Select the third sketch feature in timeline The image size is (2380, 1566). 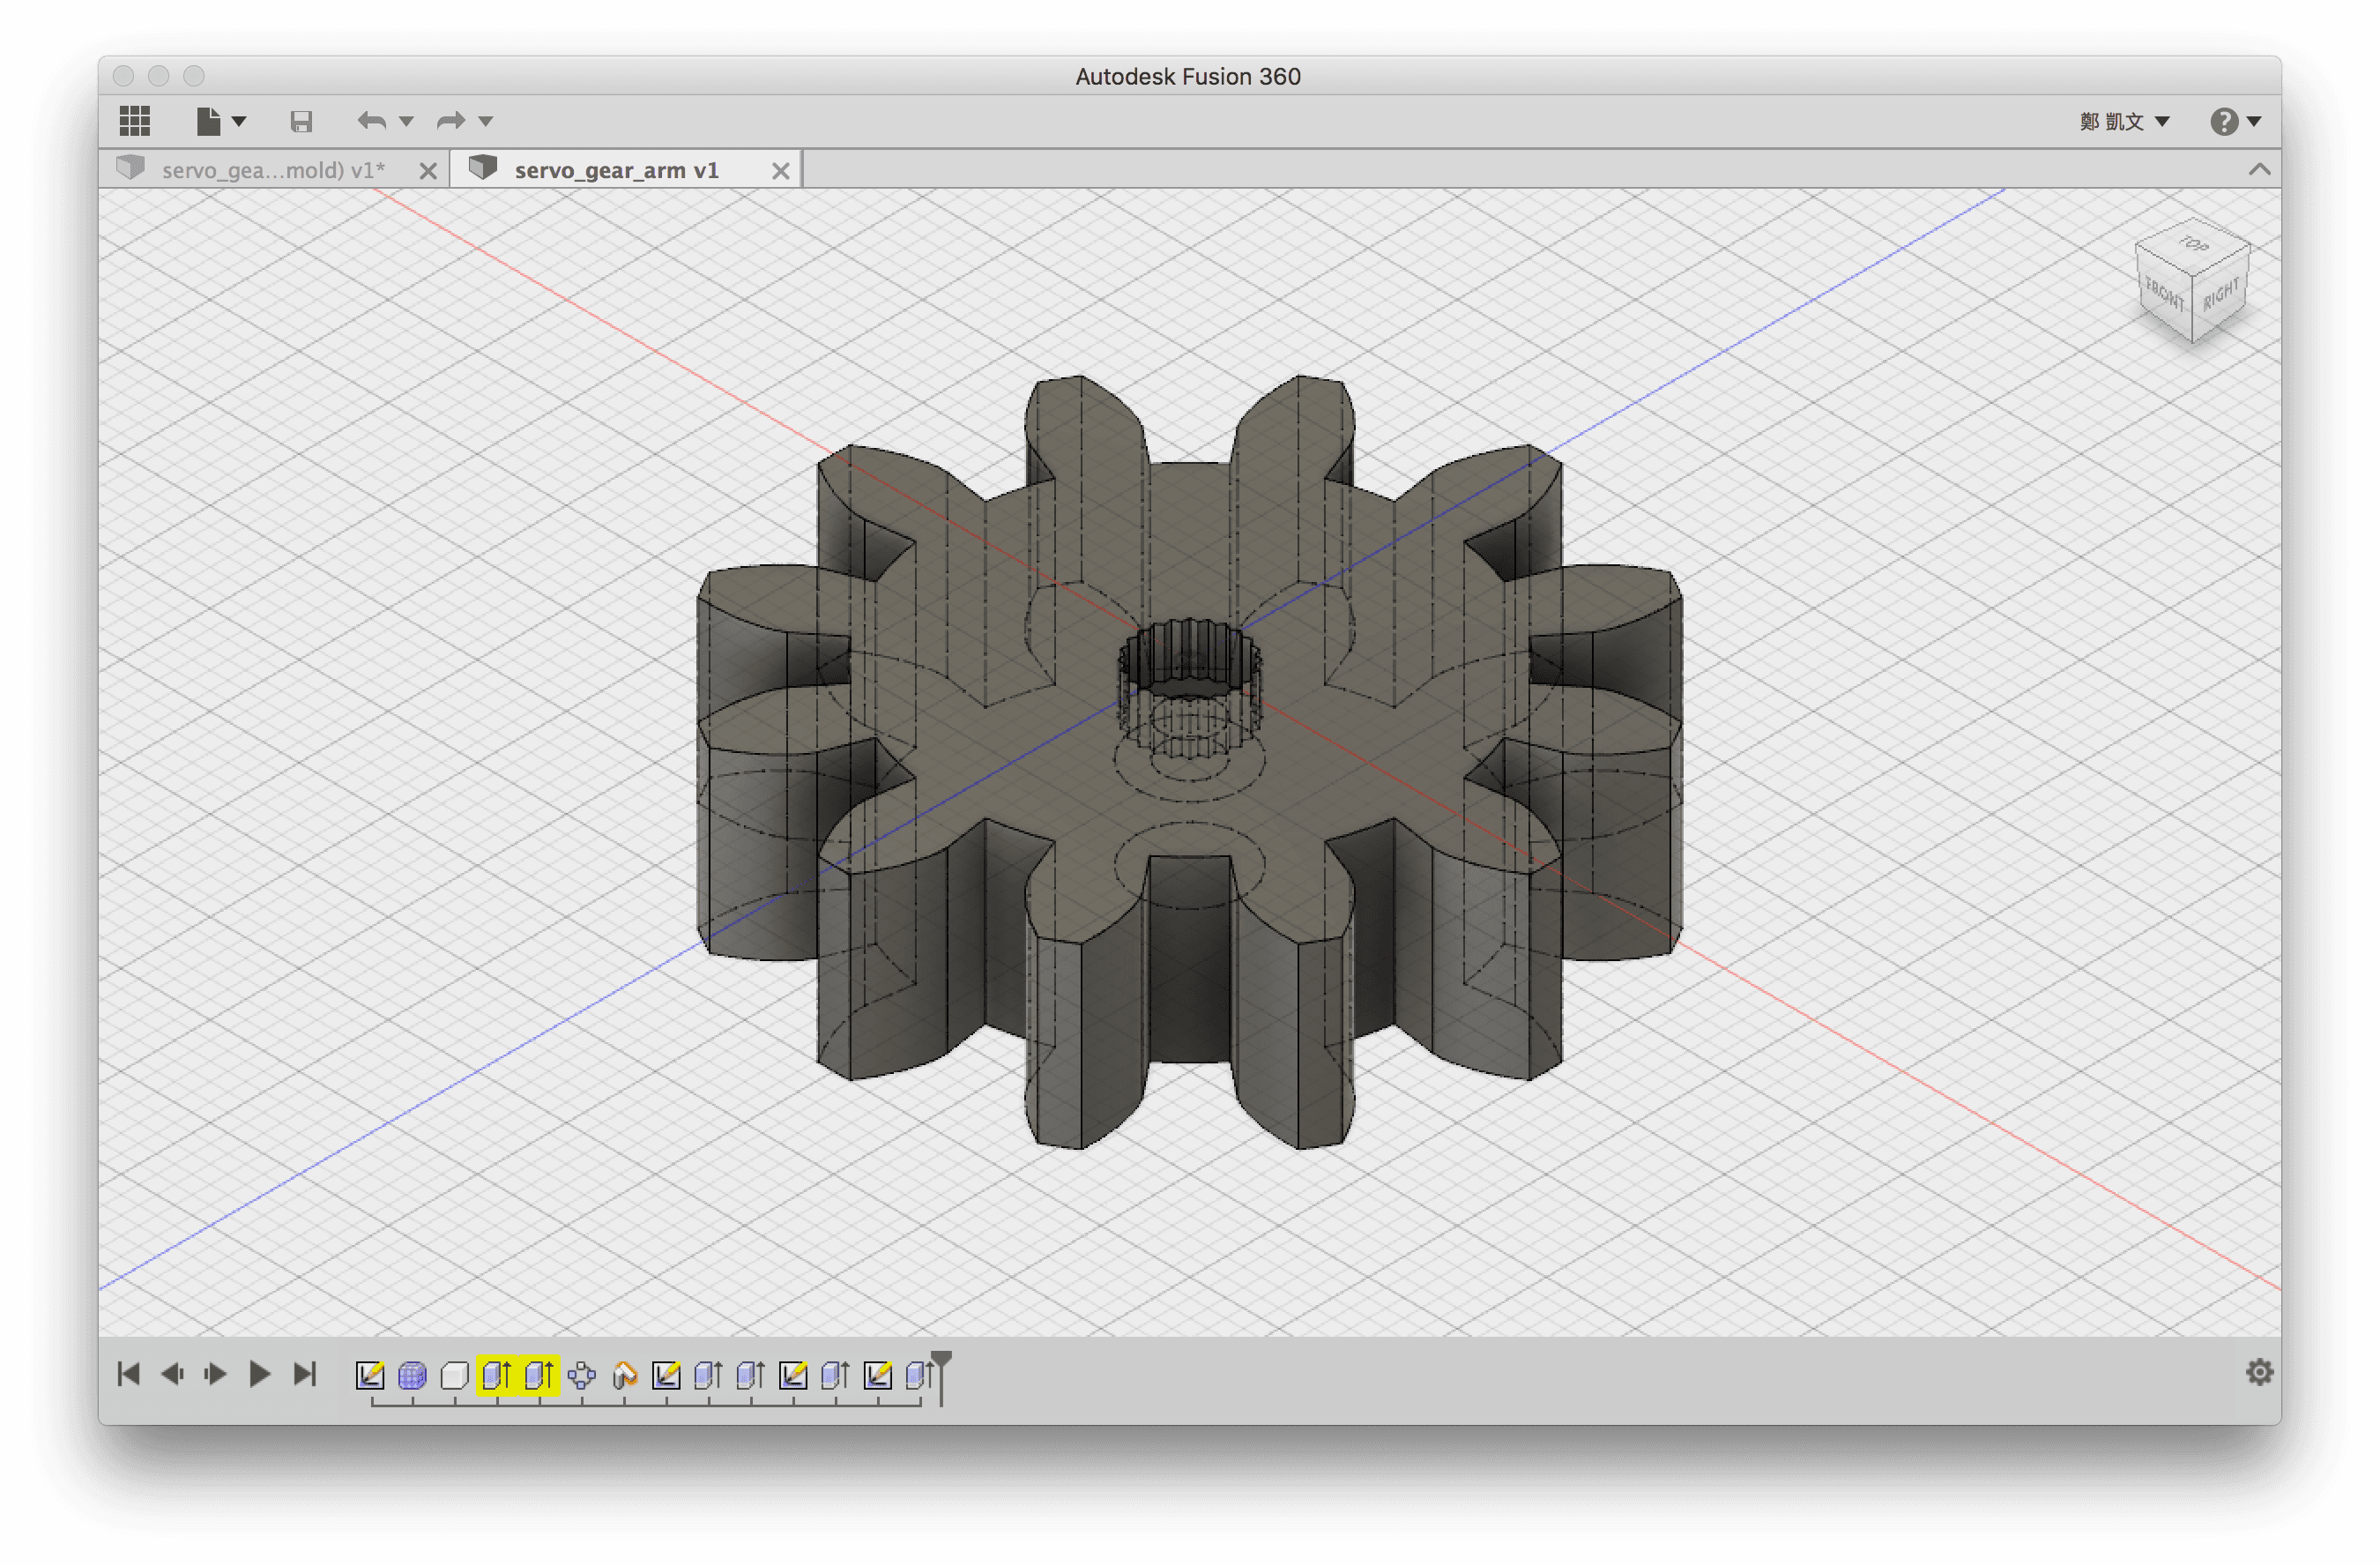coord(793,1376)
